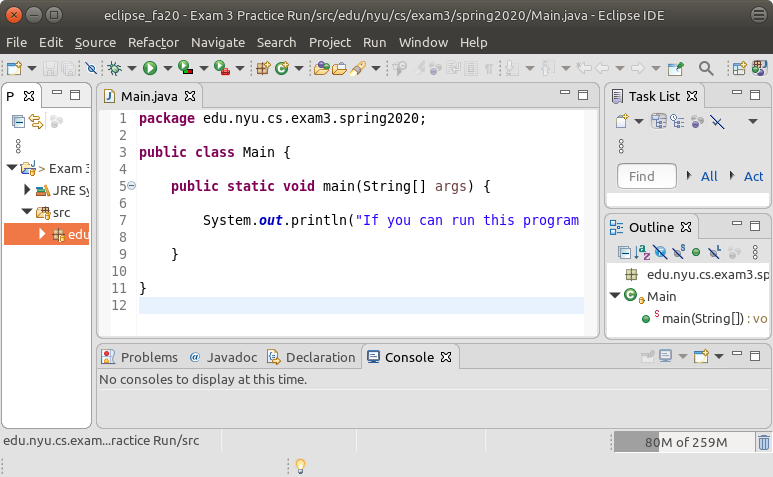Collapse All in Package Explorer
Screen dimensions: 773x477
click(x=17, y=121)
